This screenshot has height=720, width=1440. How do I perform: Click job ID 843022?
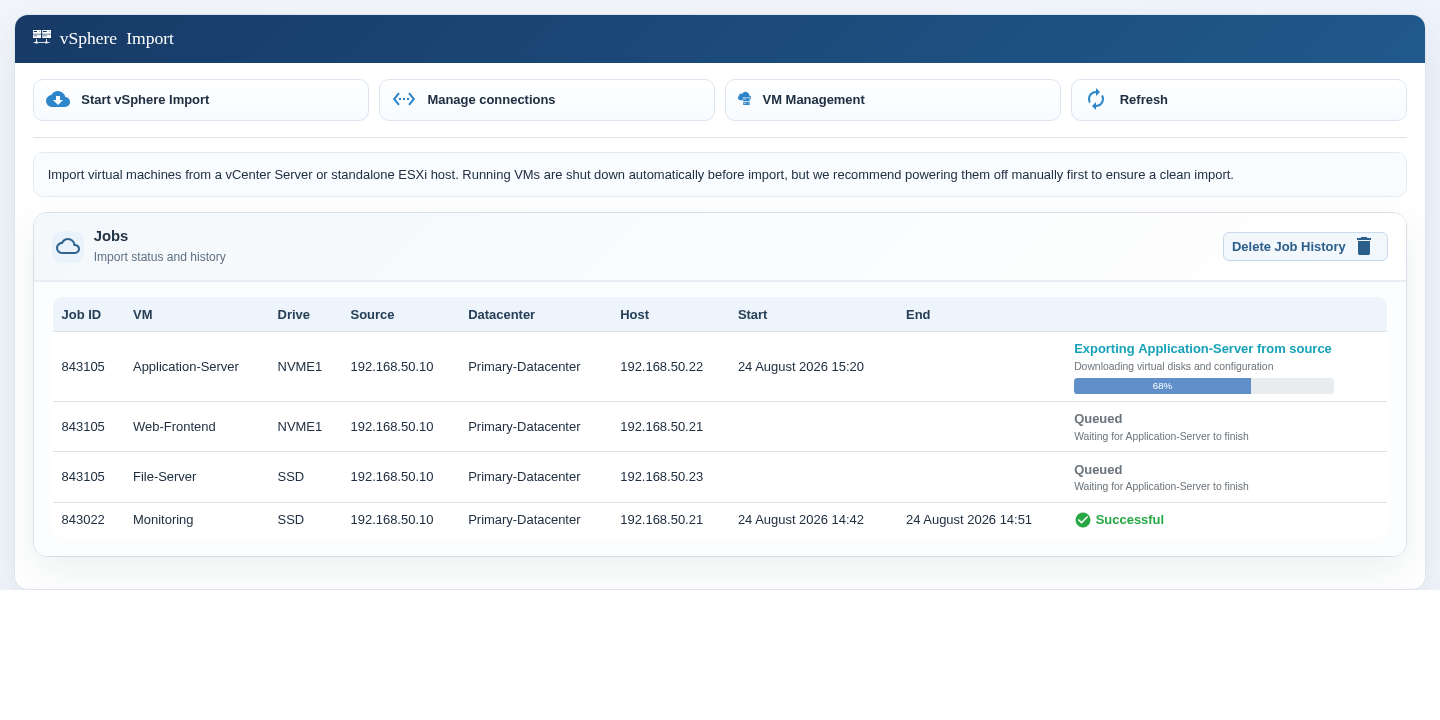tap(83, 519)
